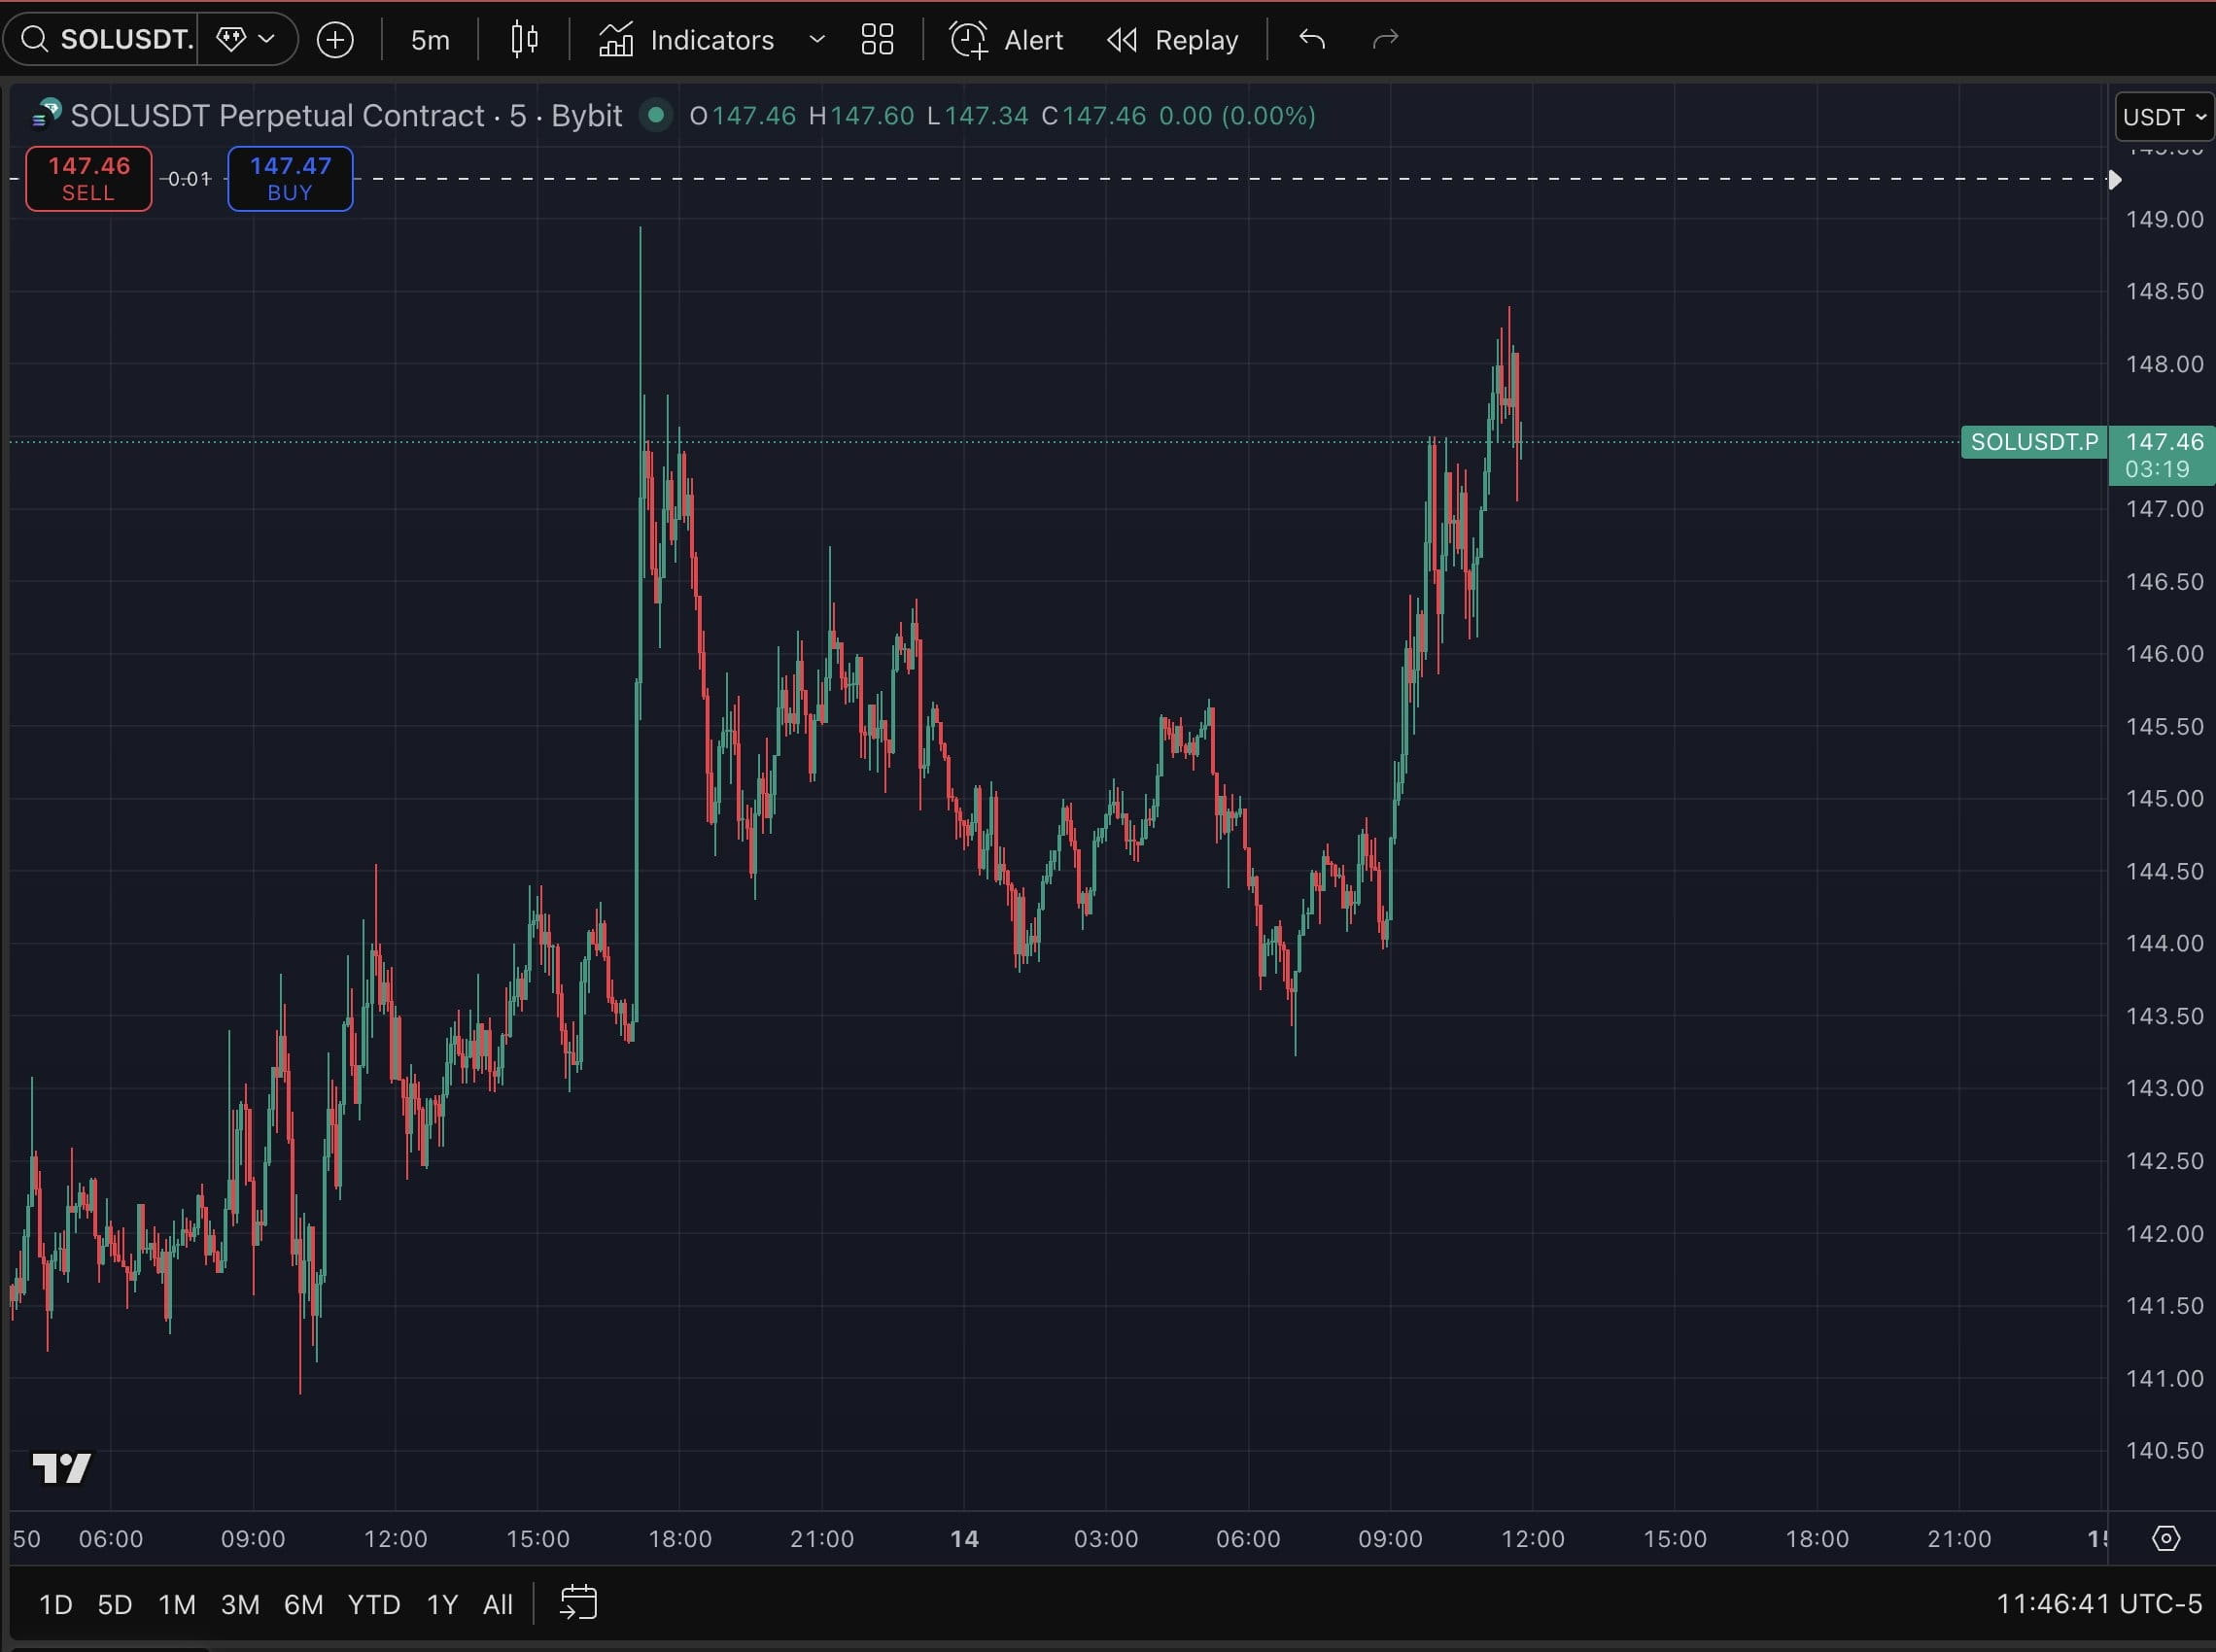
Task: Expand the favorite indicators chevron dropdown
Action: coord(817,40)
